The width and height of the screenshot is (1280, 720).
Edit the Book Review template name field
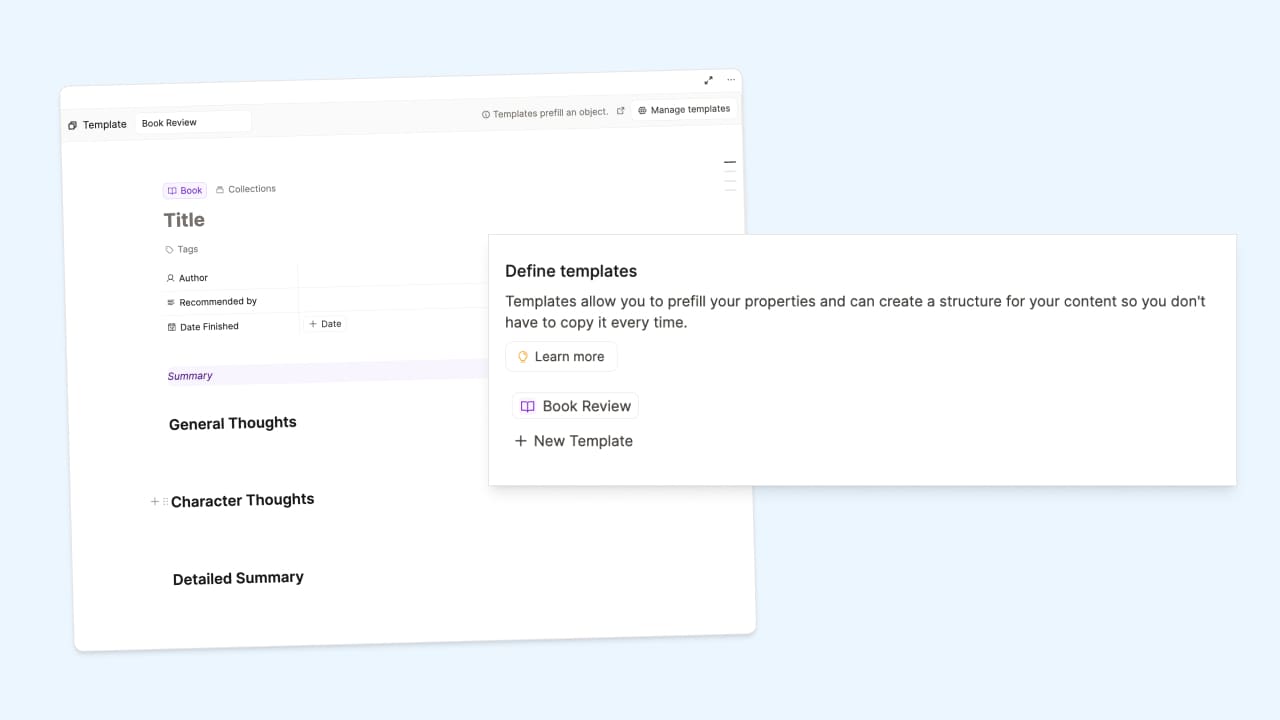coord(193,123)
